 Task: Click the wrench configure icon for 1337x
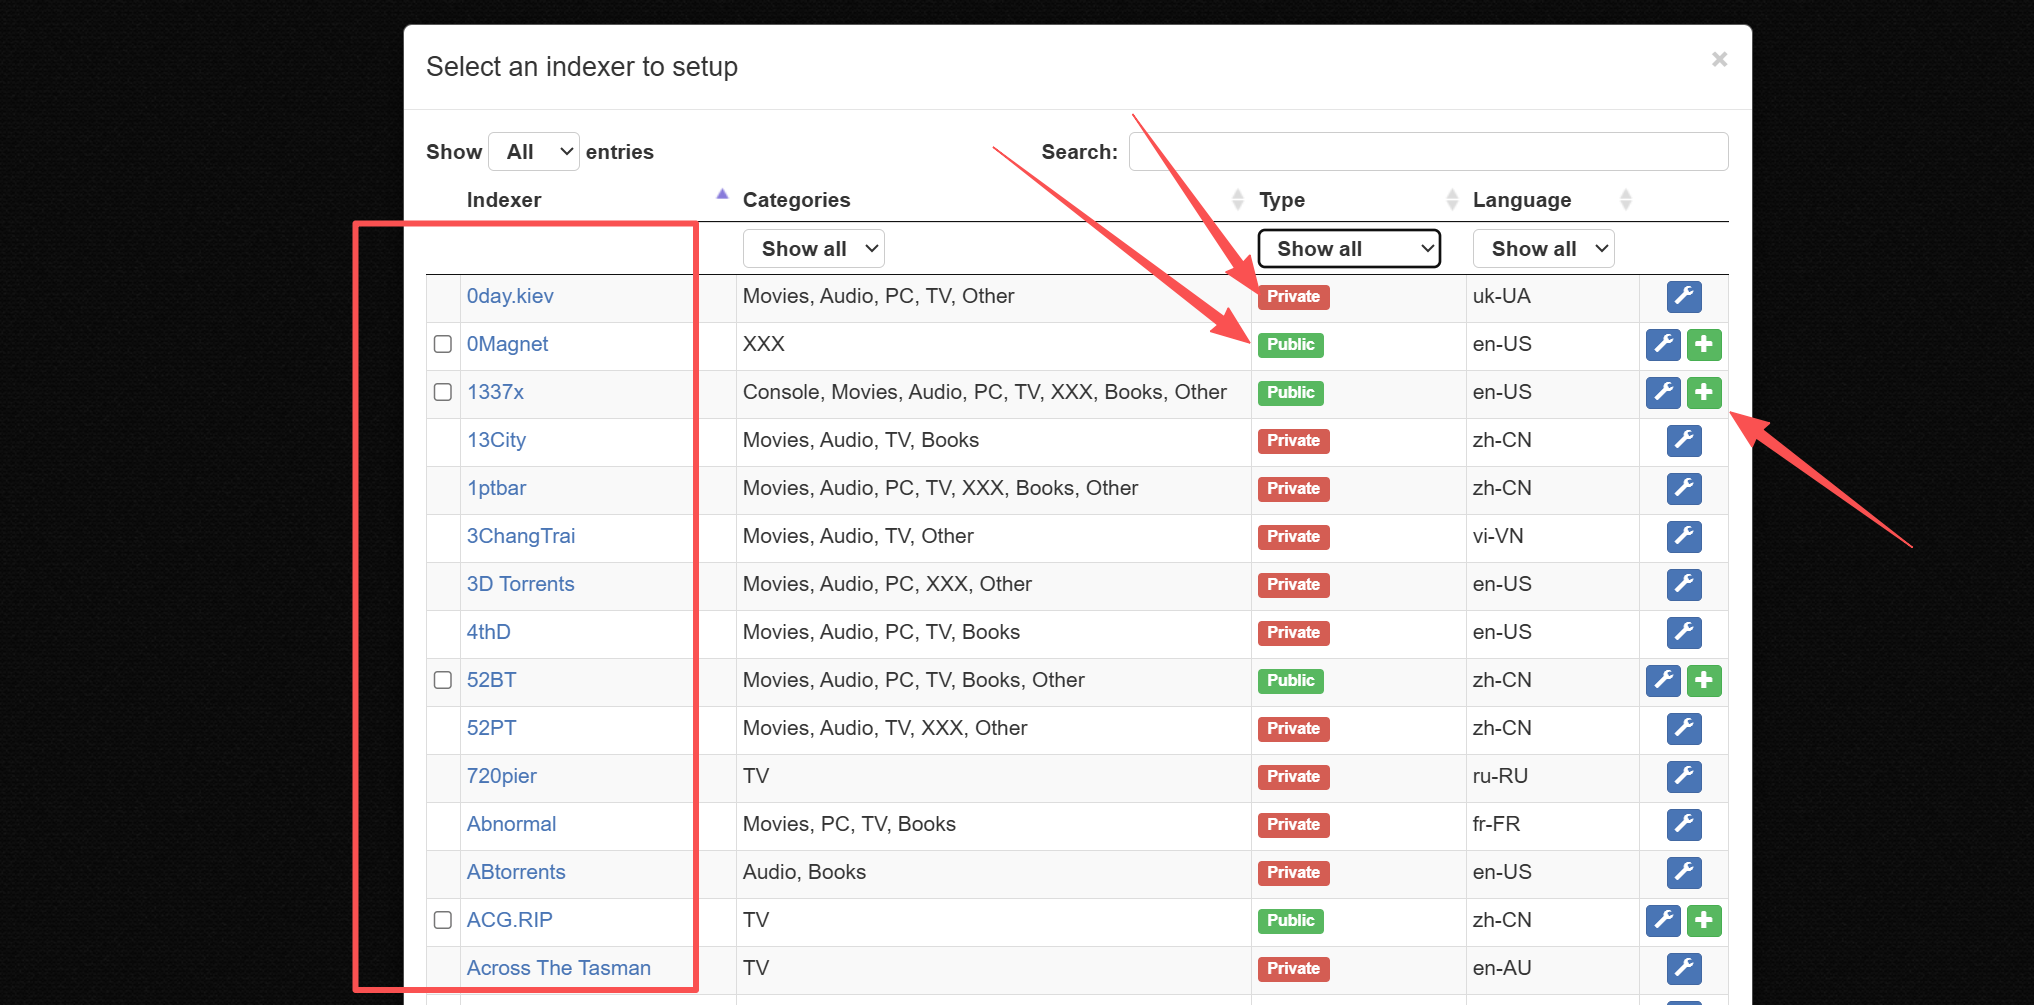click(1663, 393)
